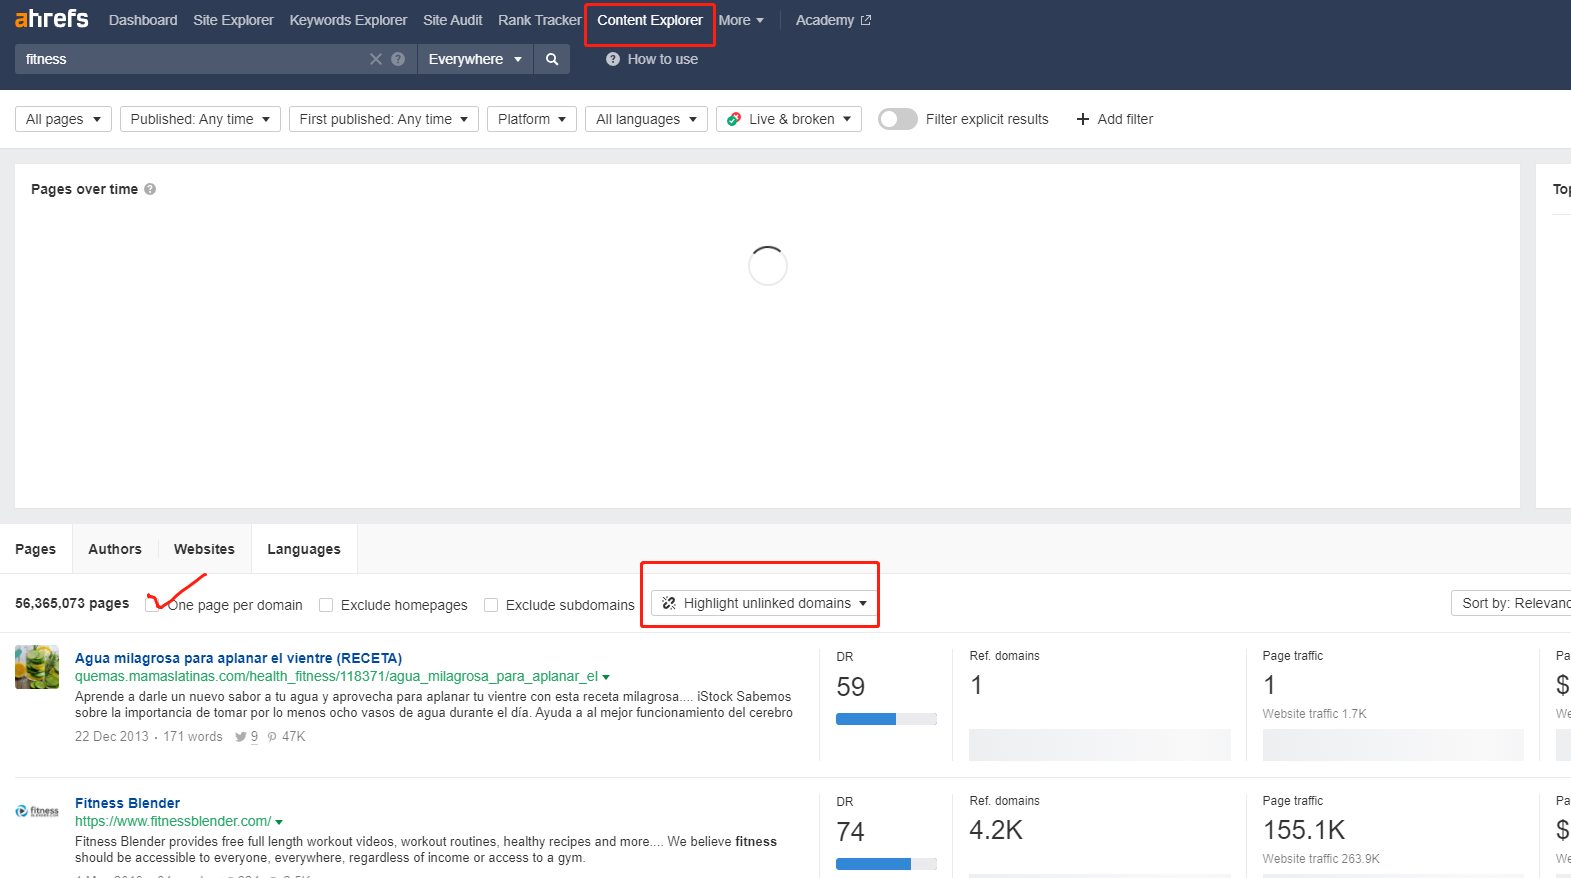Click the 171 words count

coord(193,737)
